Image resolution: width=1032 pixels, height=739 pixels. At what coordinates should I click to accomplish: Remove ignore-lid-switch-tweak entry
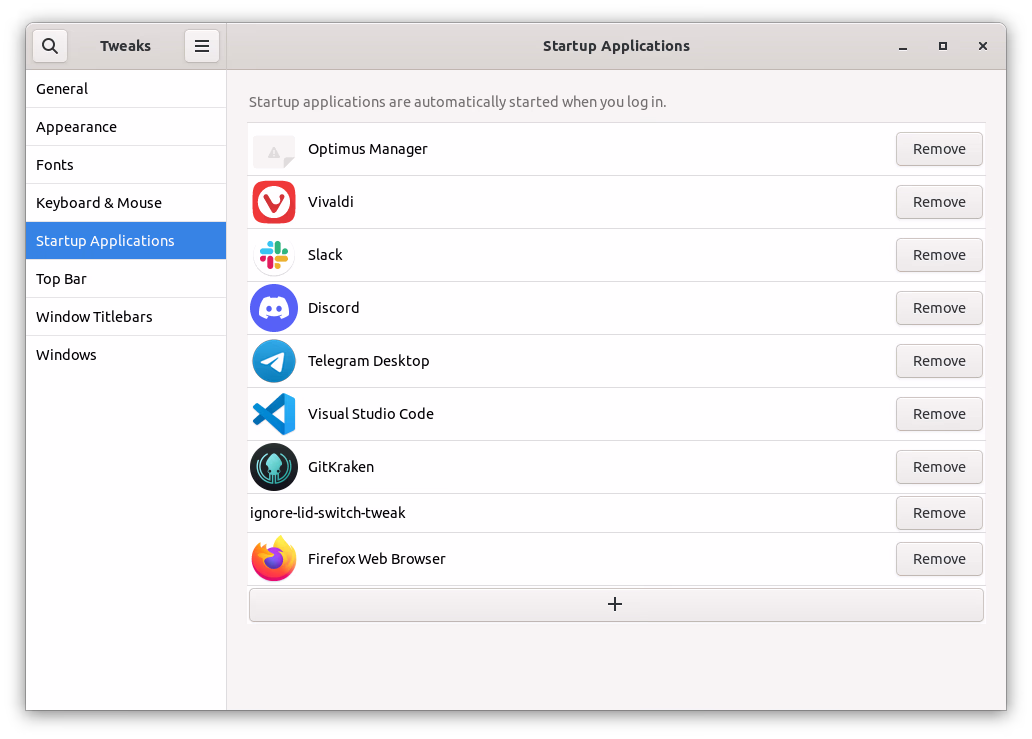(x=939, y=513)
